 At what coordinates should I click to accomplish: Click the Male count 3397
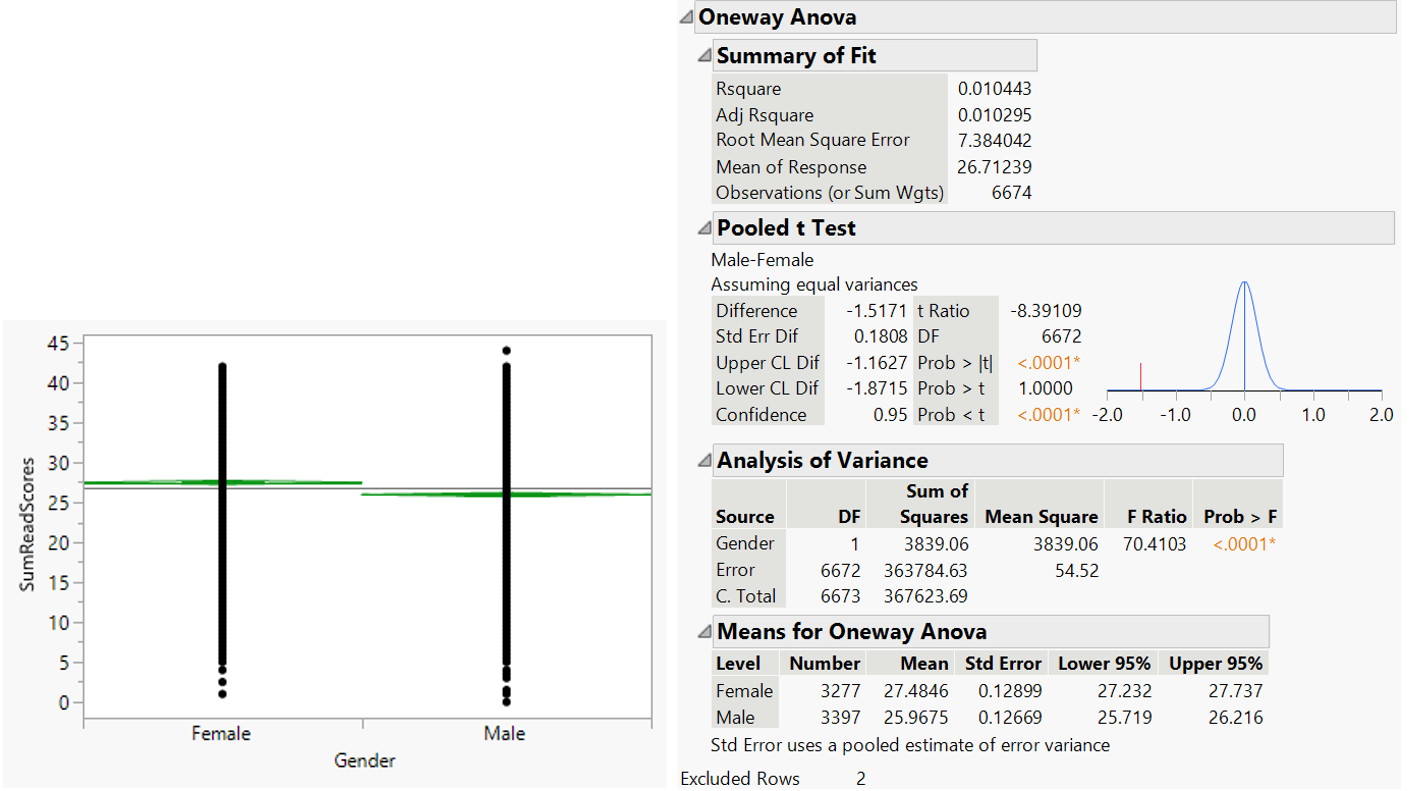840,717
